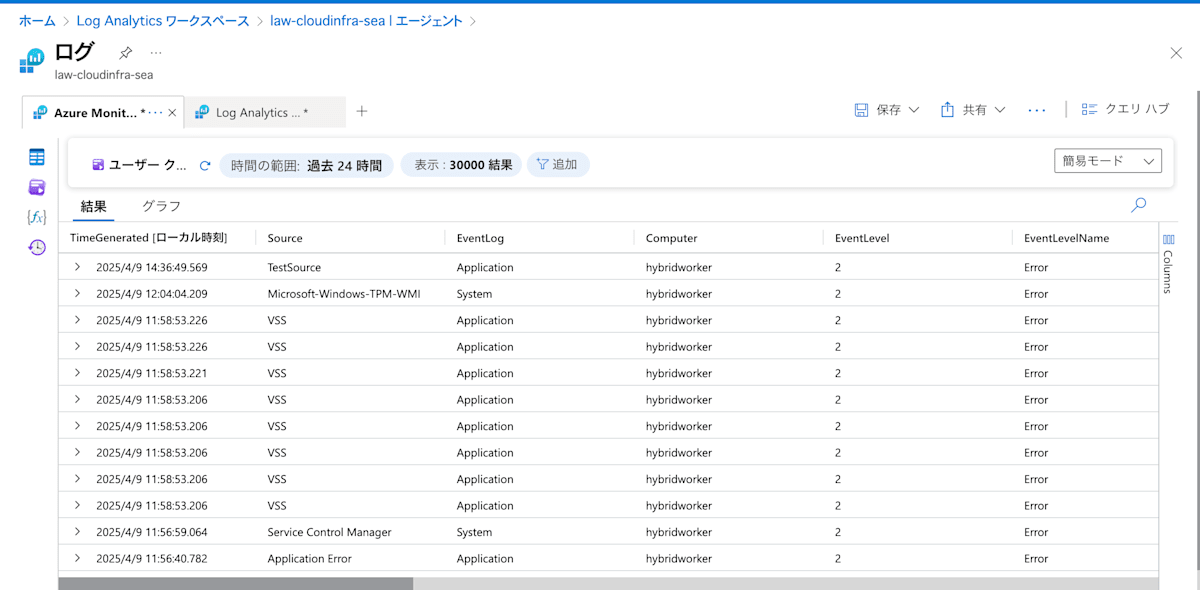Select the Microsoft-Windows-TPM-WMI cell

point(343,294)
